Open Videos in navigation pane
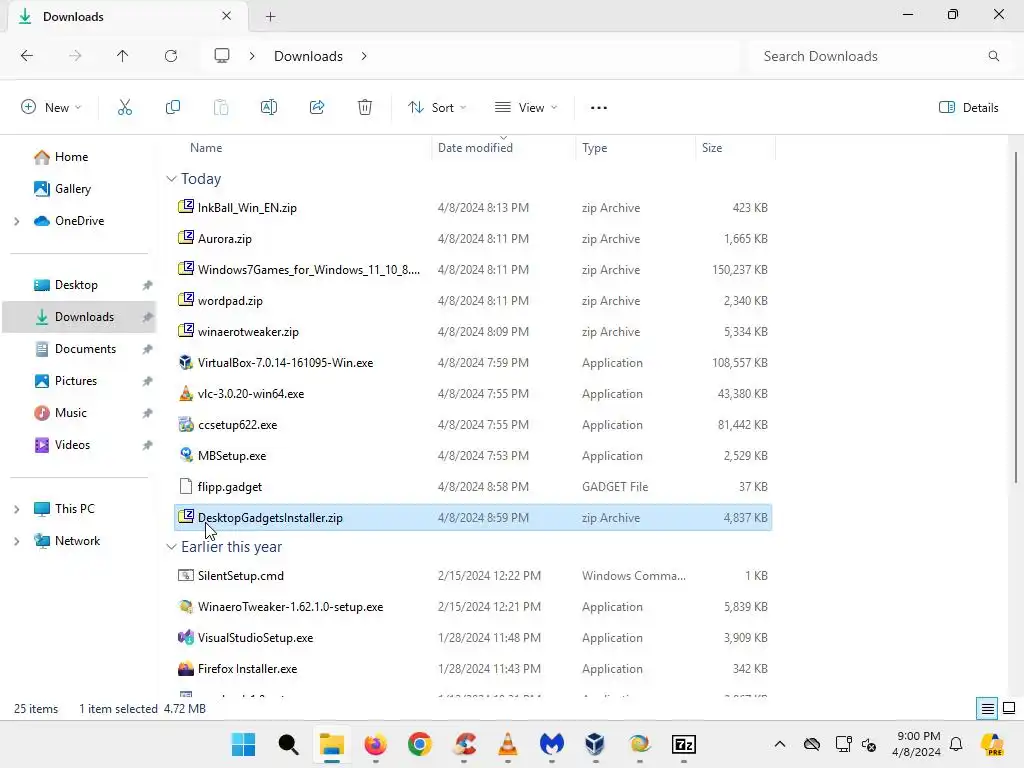 click(x=62, y=445)
